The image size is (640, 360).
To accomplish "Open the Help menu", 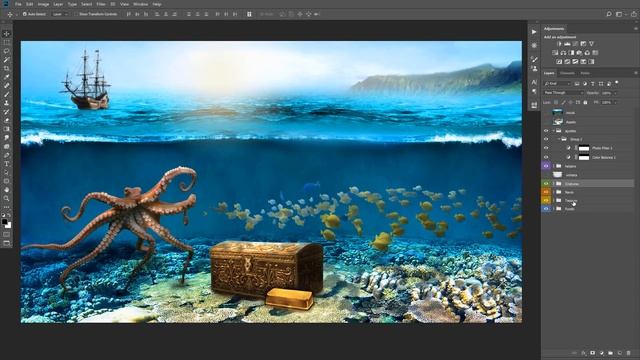I will click(157, 4).
